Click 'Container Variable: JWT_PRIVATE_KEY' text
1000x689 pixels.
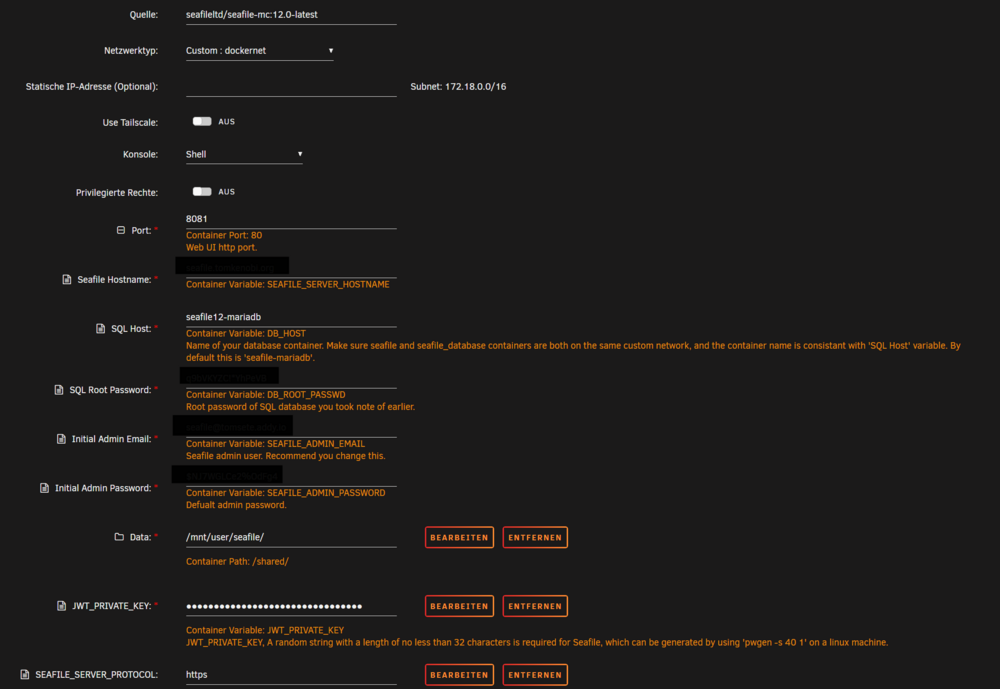[x=265, y=630]
